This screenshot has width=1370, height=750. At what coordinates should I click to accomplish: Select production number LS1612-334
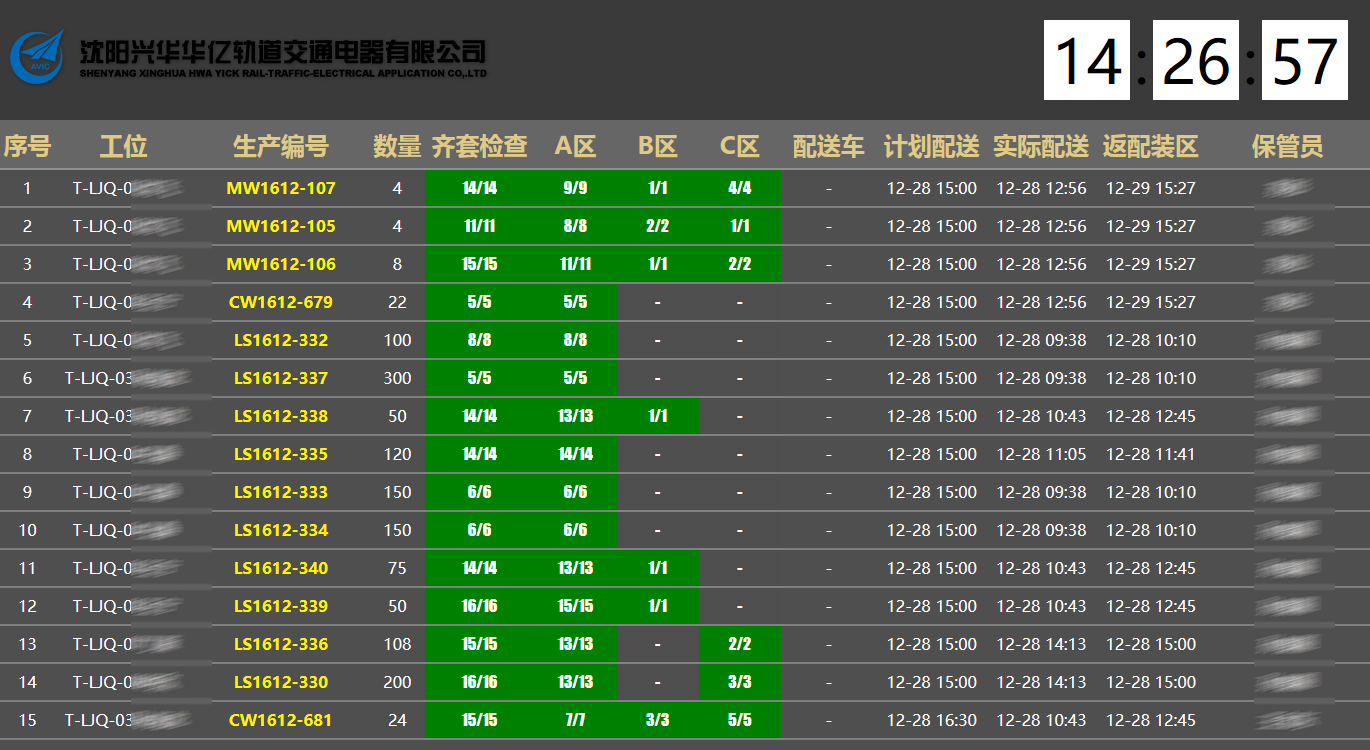point(281,530)
